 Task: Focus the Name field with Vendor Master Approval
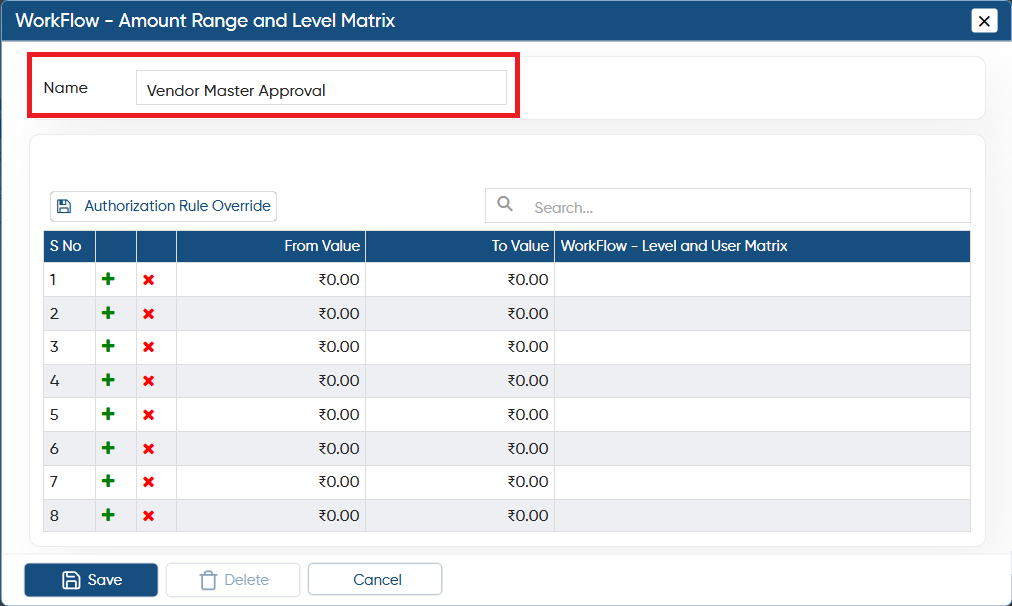point(321,88)
